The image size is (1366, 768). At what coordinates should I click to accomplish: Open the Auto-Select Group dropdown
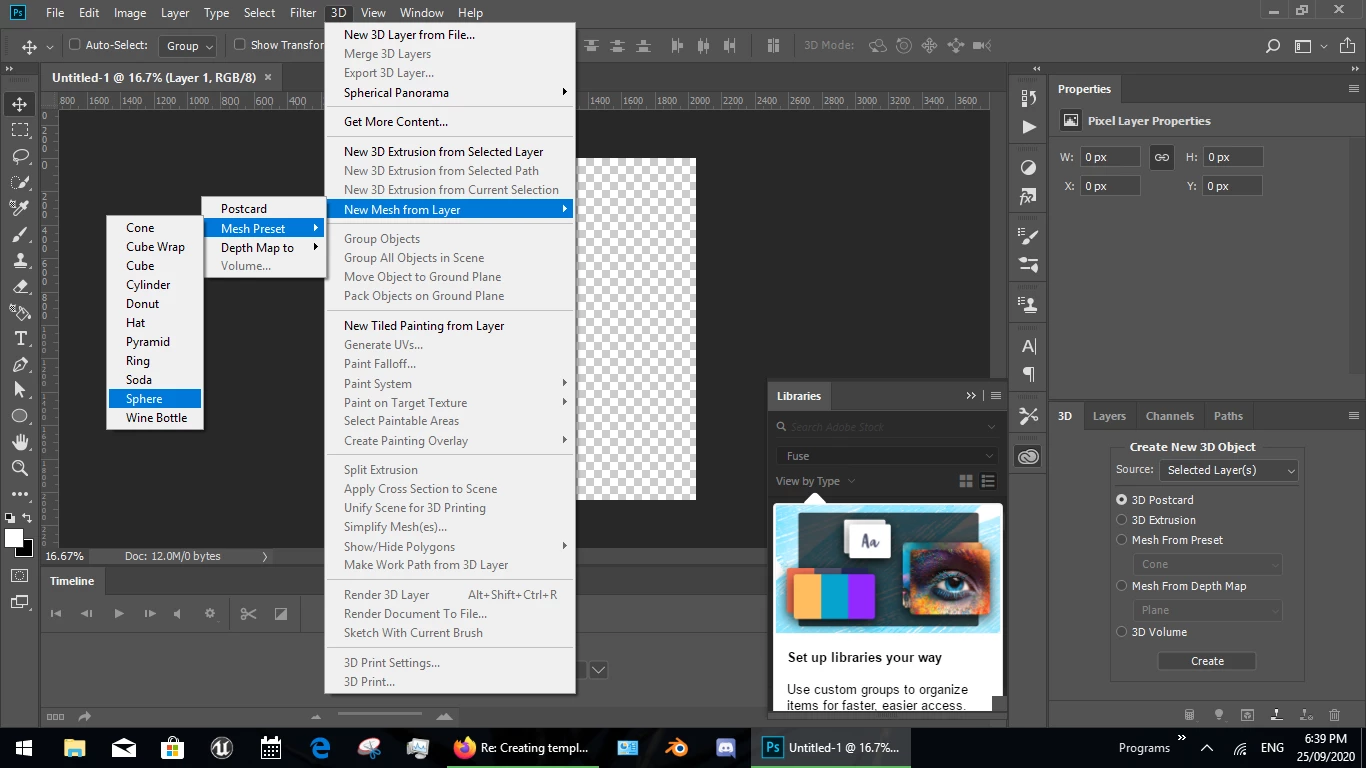click(187, 46)
